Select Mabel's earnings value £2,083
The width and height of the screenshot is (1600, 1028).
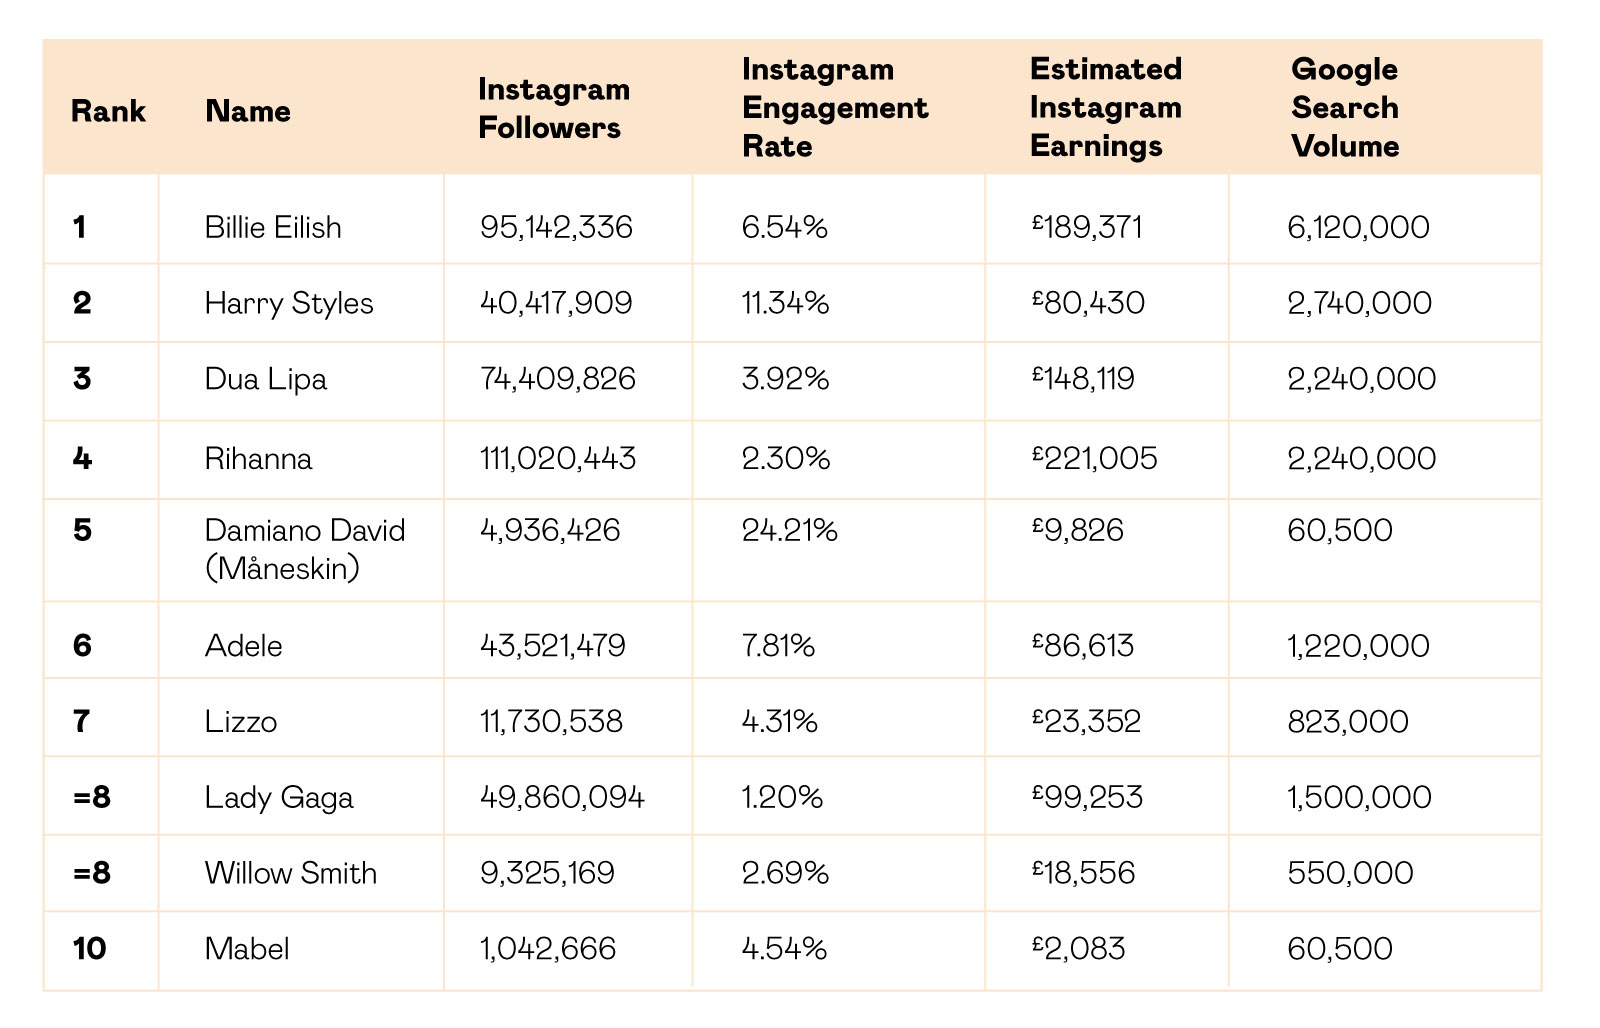pos(1079,948)
